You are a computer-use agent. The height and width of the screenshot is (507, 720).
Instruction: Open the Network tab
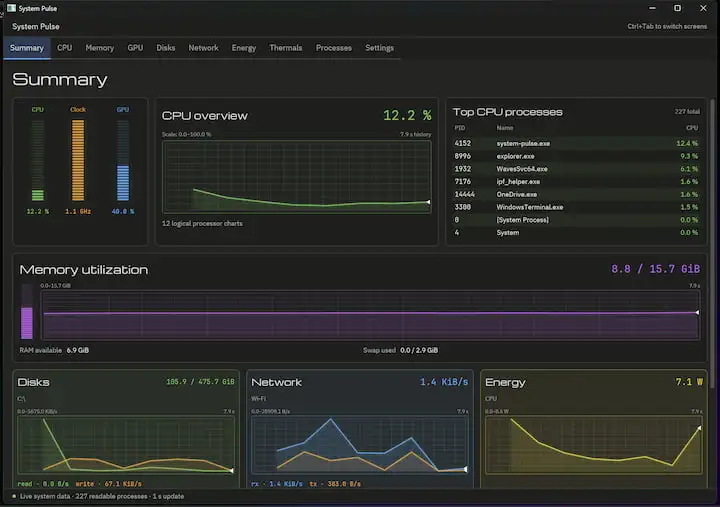203,48
